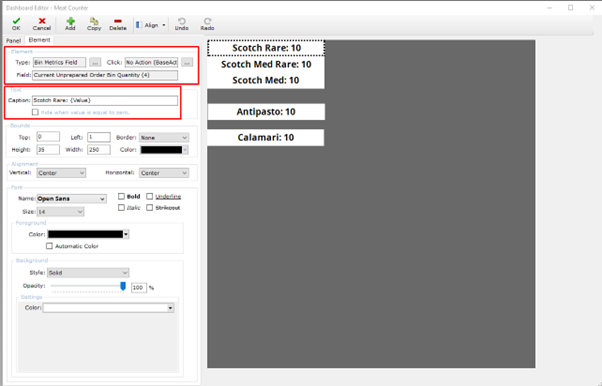The height and width of the screenshot is (386, 602).
Task: Select the Scotch Med: 10 element
Action: click(x=266, y=80)
